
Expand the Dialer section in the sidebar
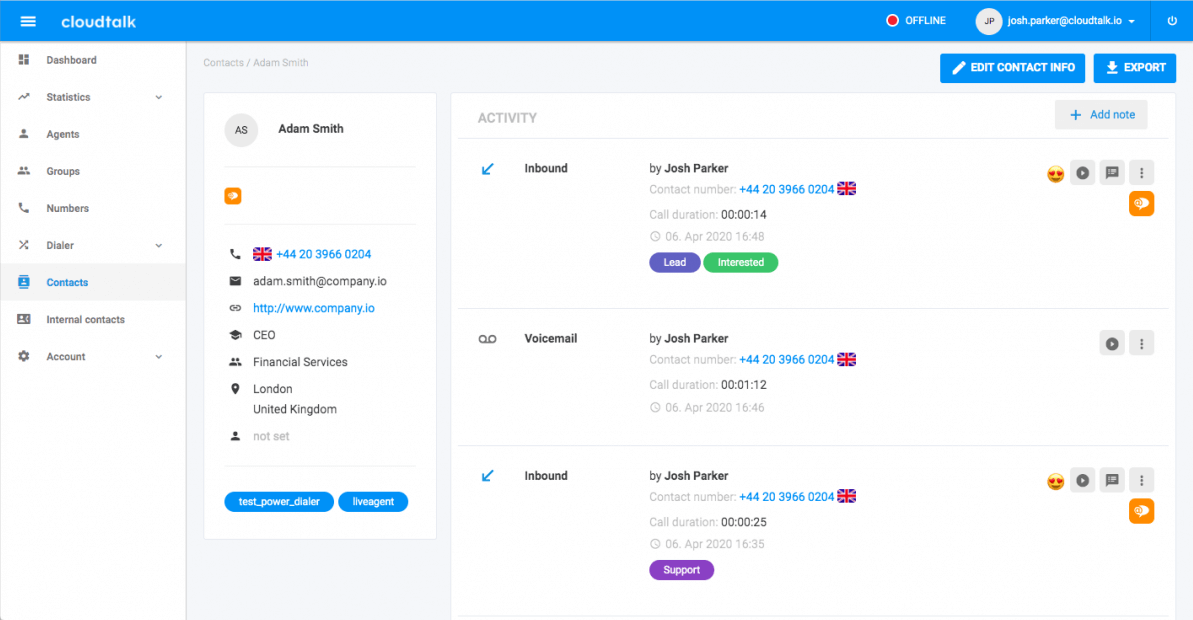pos(93,245)
